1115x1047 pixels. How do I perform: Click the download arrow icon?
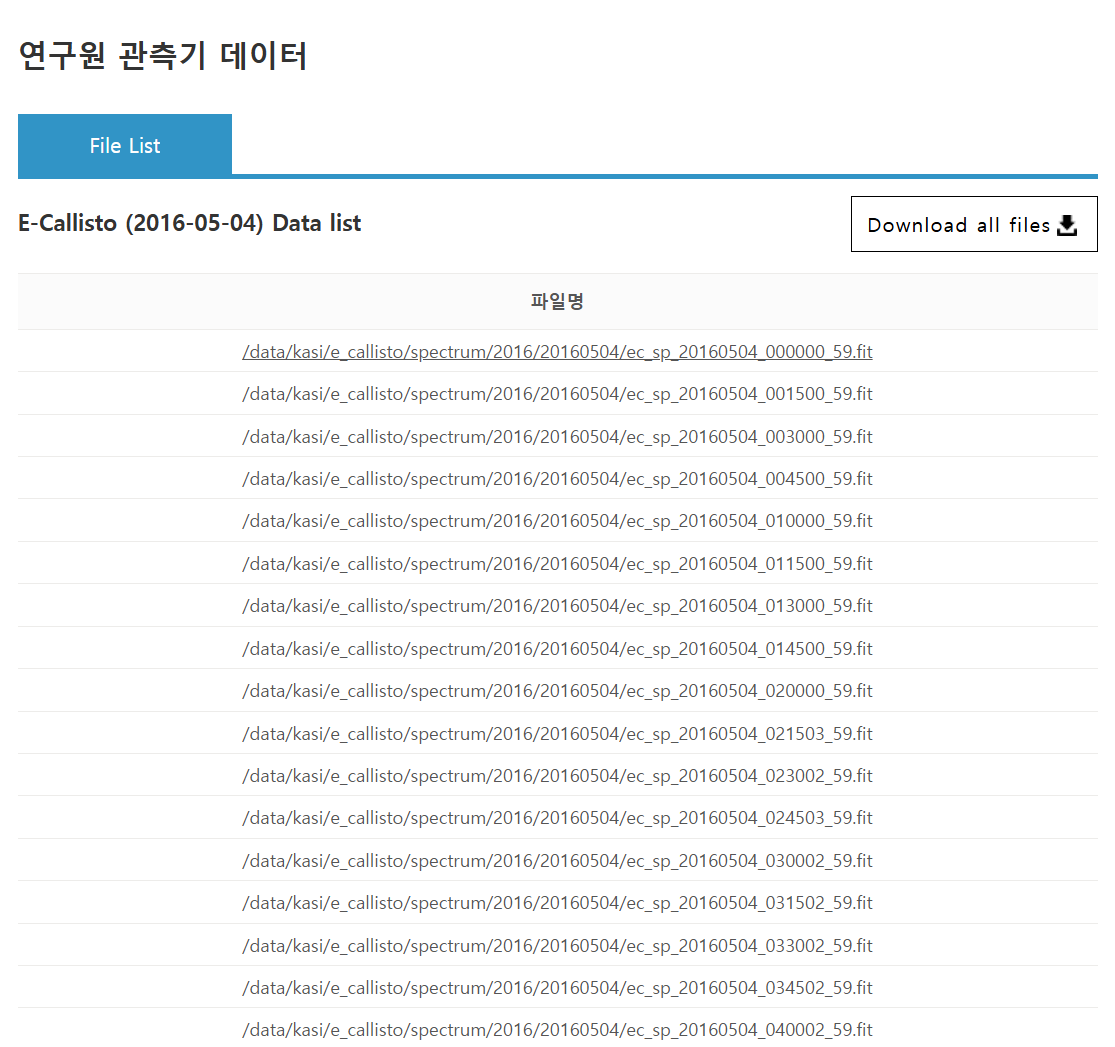[1067, 225]
